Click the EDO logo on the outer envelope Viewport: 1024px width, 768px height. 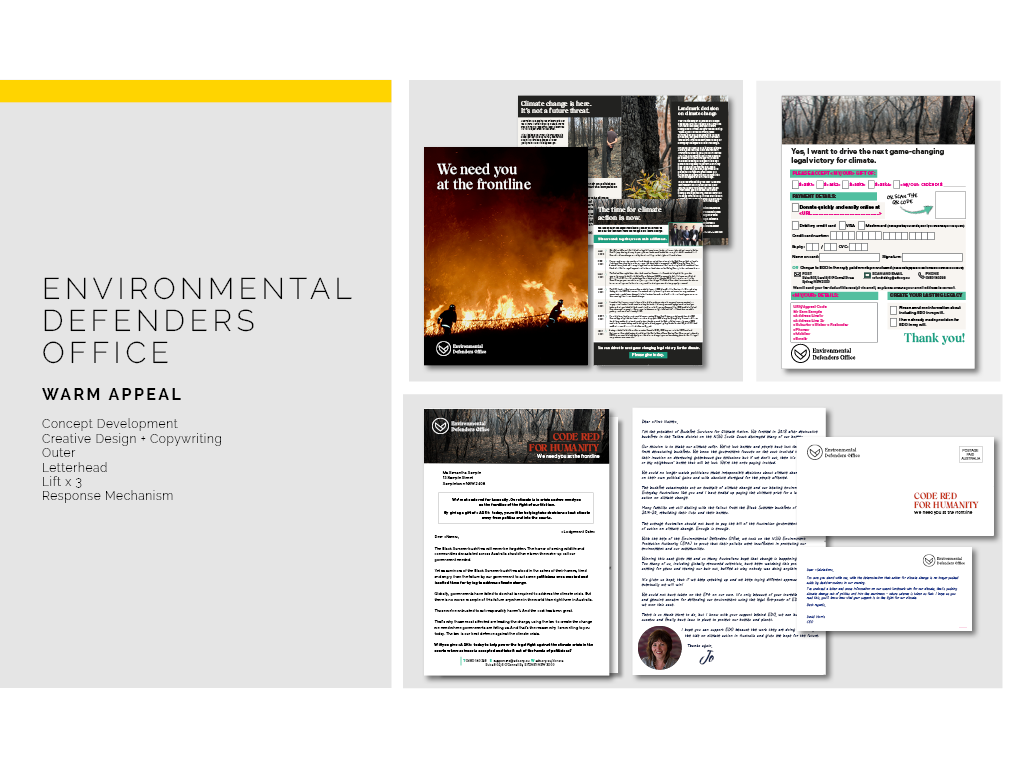coord(817,452)
